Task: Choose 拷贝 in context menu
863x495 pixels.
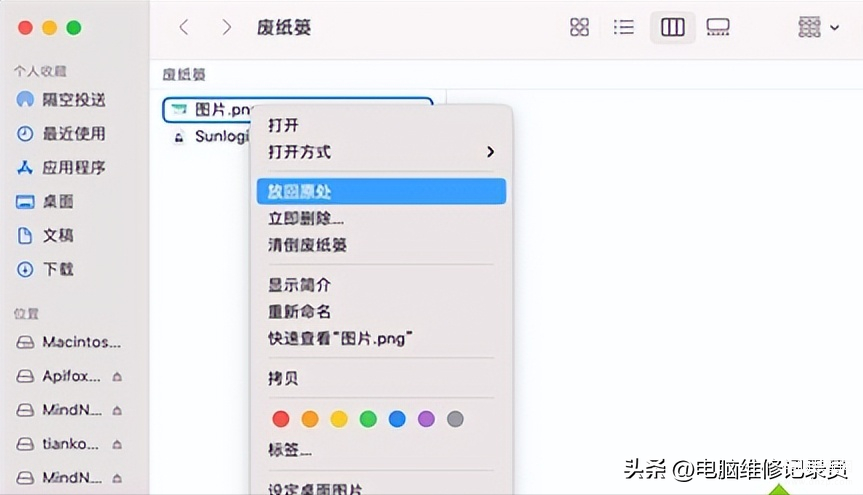Action: 283,378
